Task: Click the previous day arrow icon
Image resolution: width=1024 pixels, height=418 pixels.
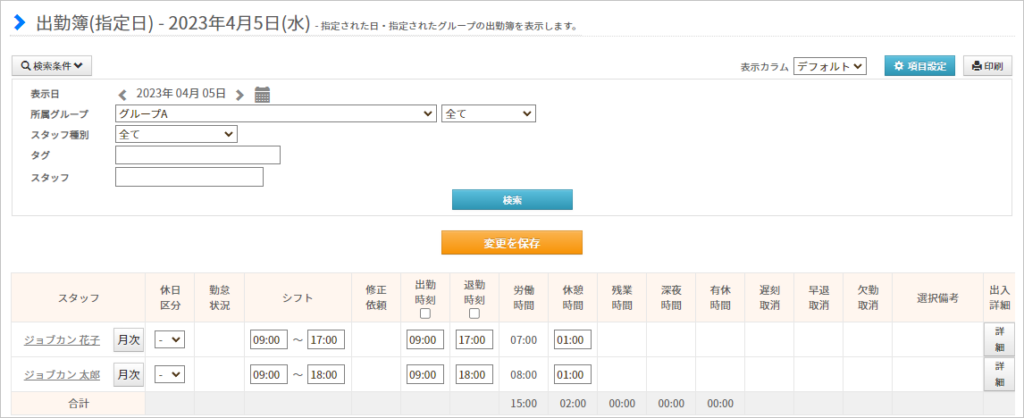Action: 122,95
